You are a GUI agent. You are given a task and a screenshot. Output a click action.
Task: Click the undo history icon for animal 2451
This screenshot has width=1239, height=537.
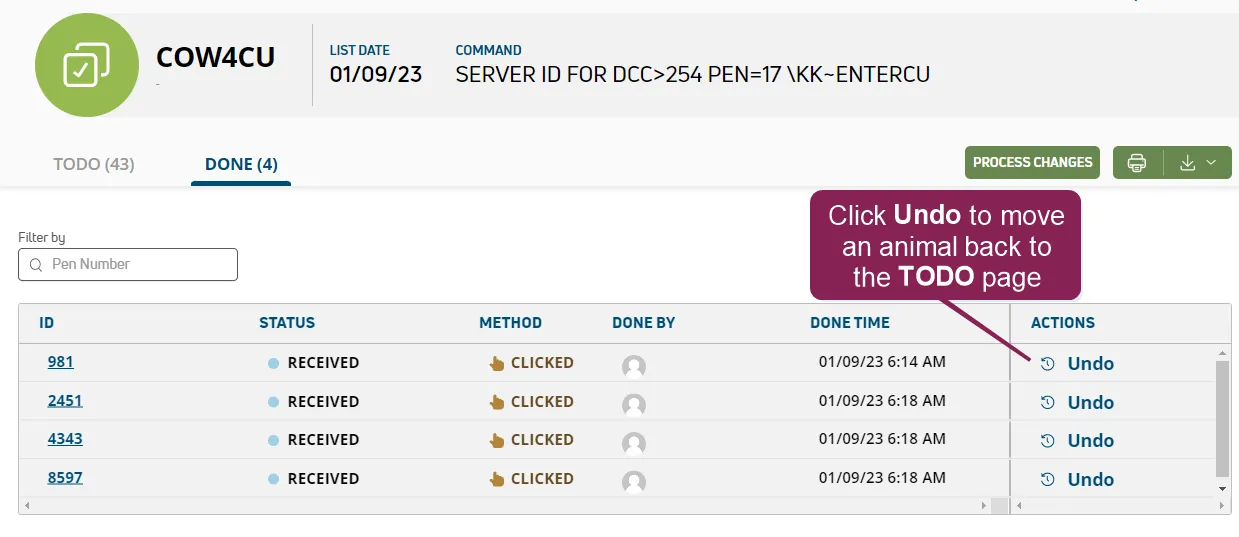1047,402
